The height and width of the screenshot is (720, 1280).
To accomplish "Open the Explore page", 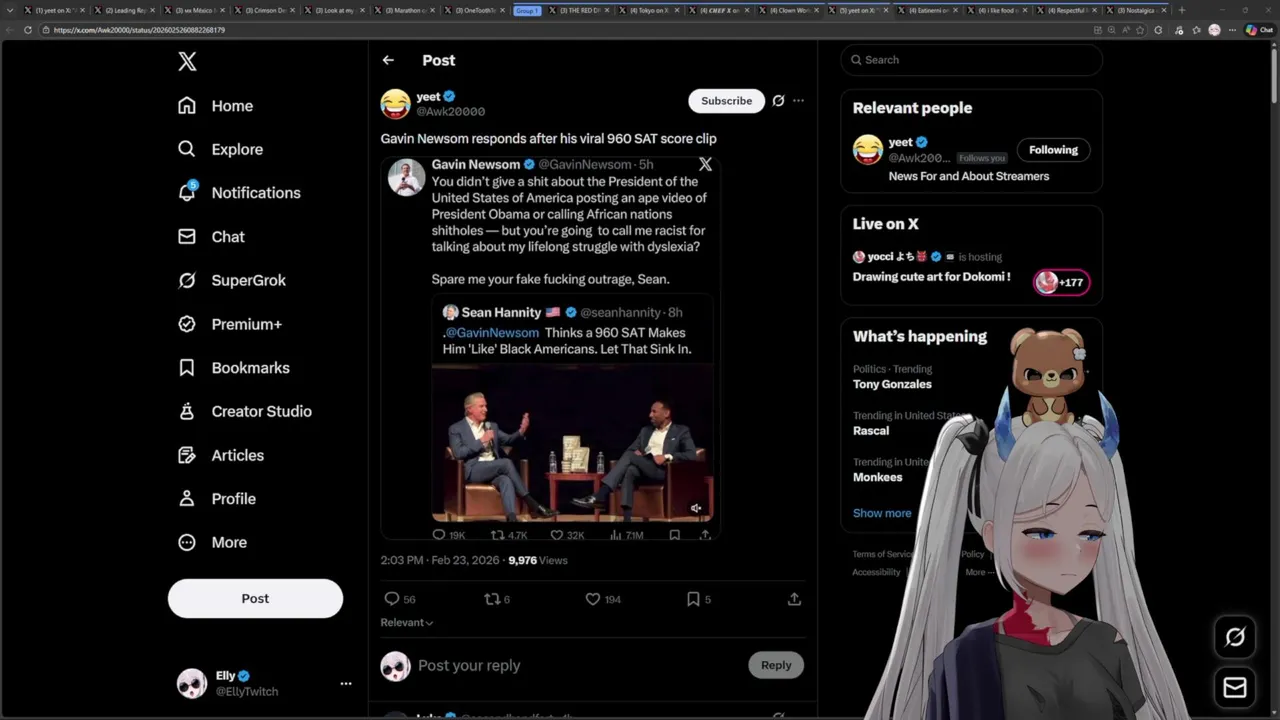I will pos(220,149).
